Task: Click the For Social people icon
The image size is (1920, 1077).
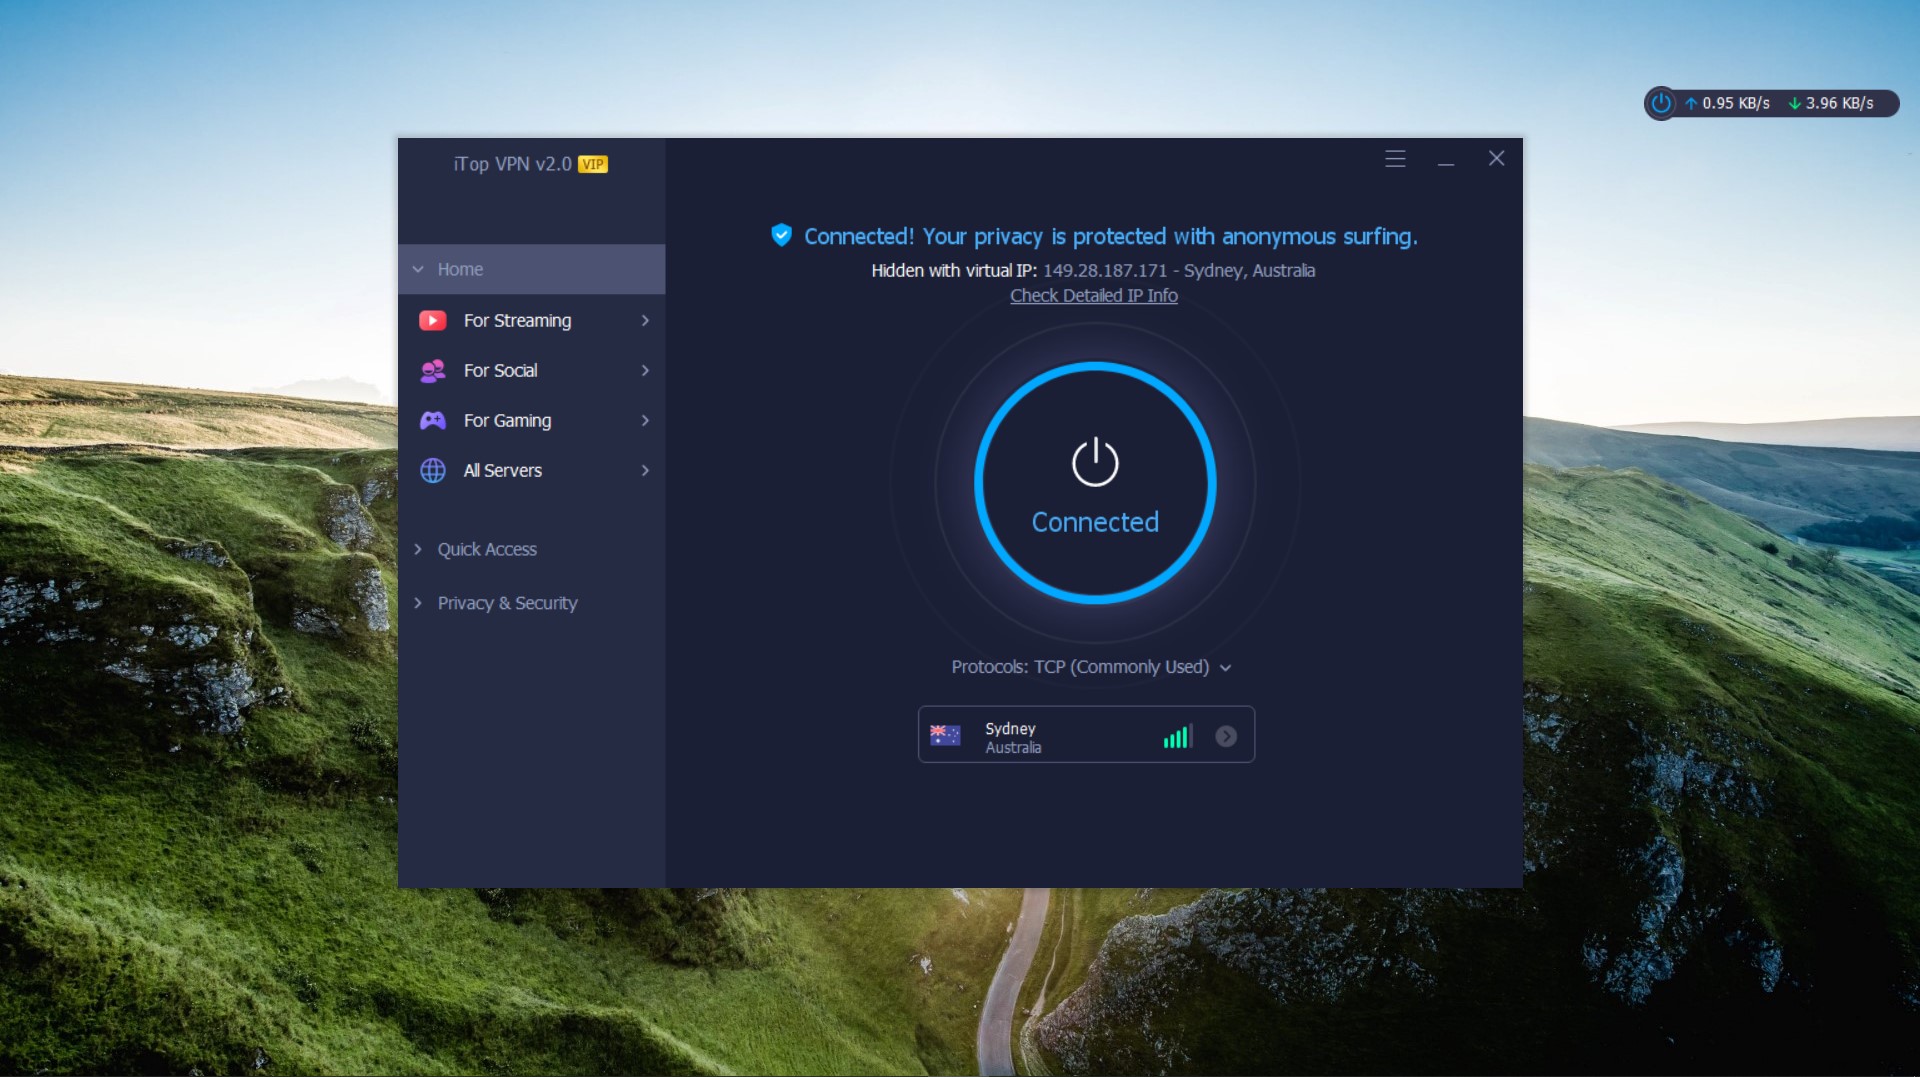Action: [432, 371]
